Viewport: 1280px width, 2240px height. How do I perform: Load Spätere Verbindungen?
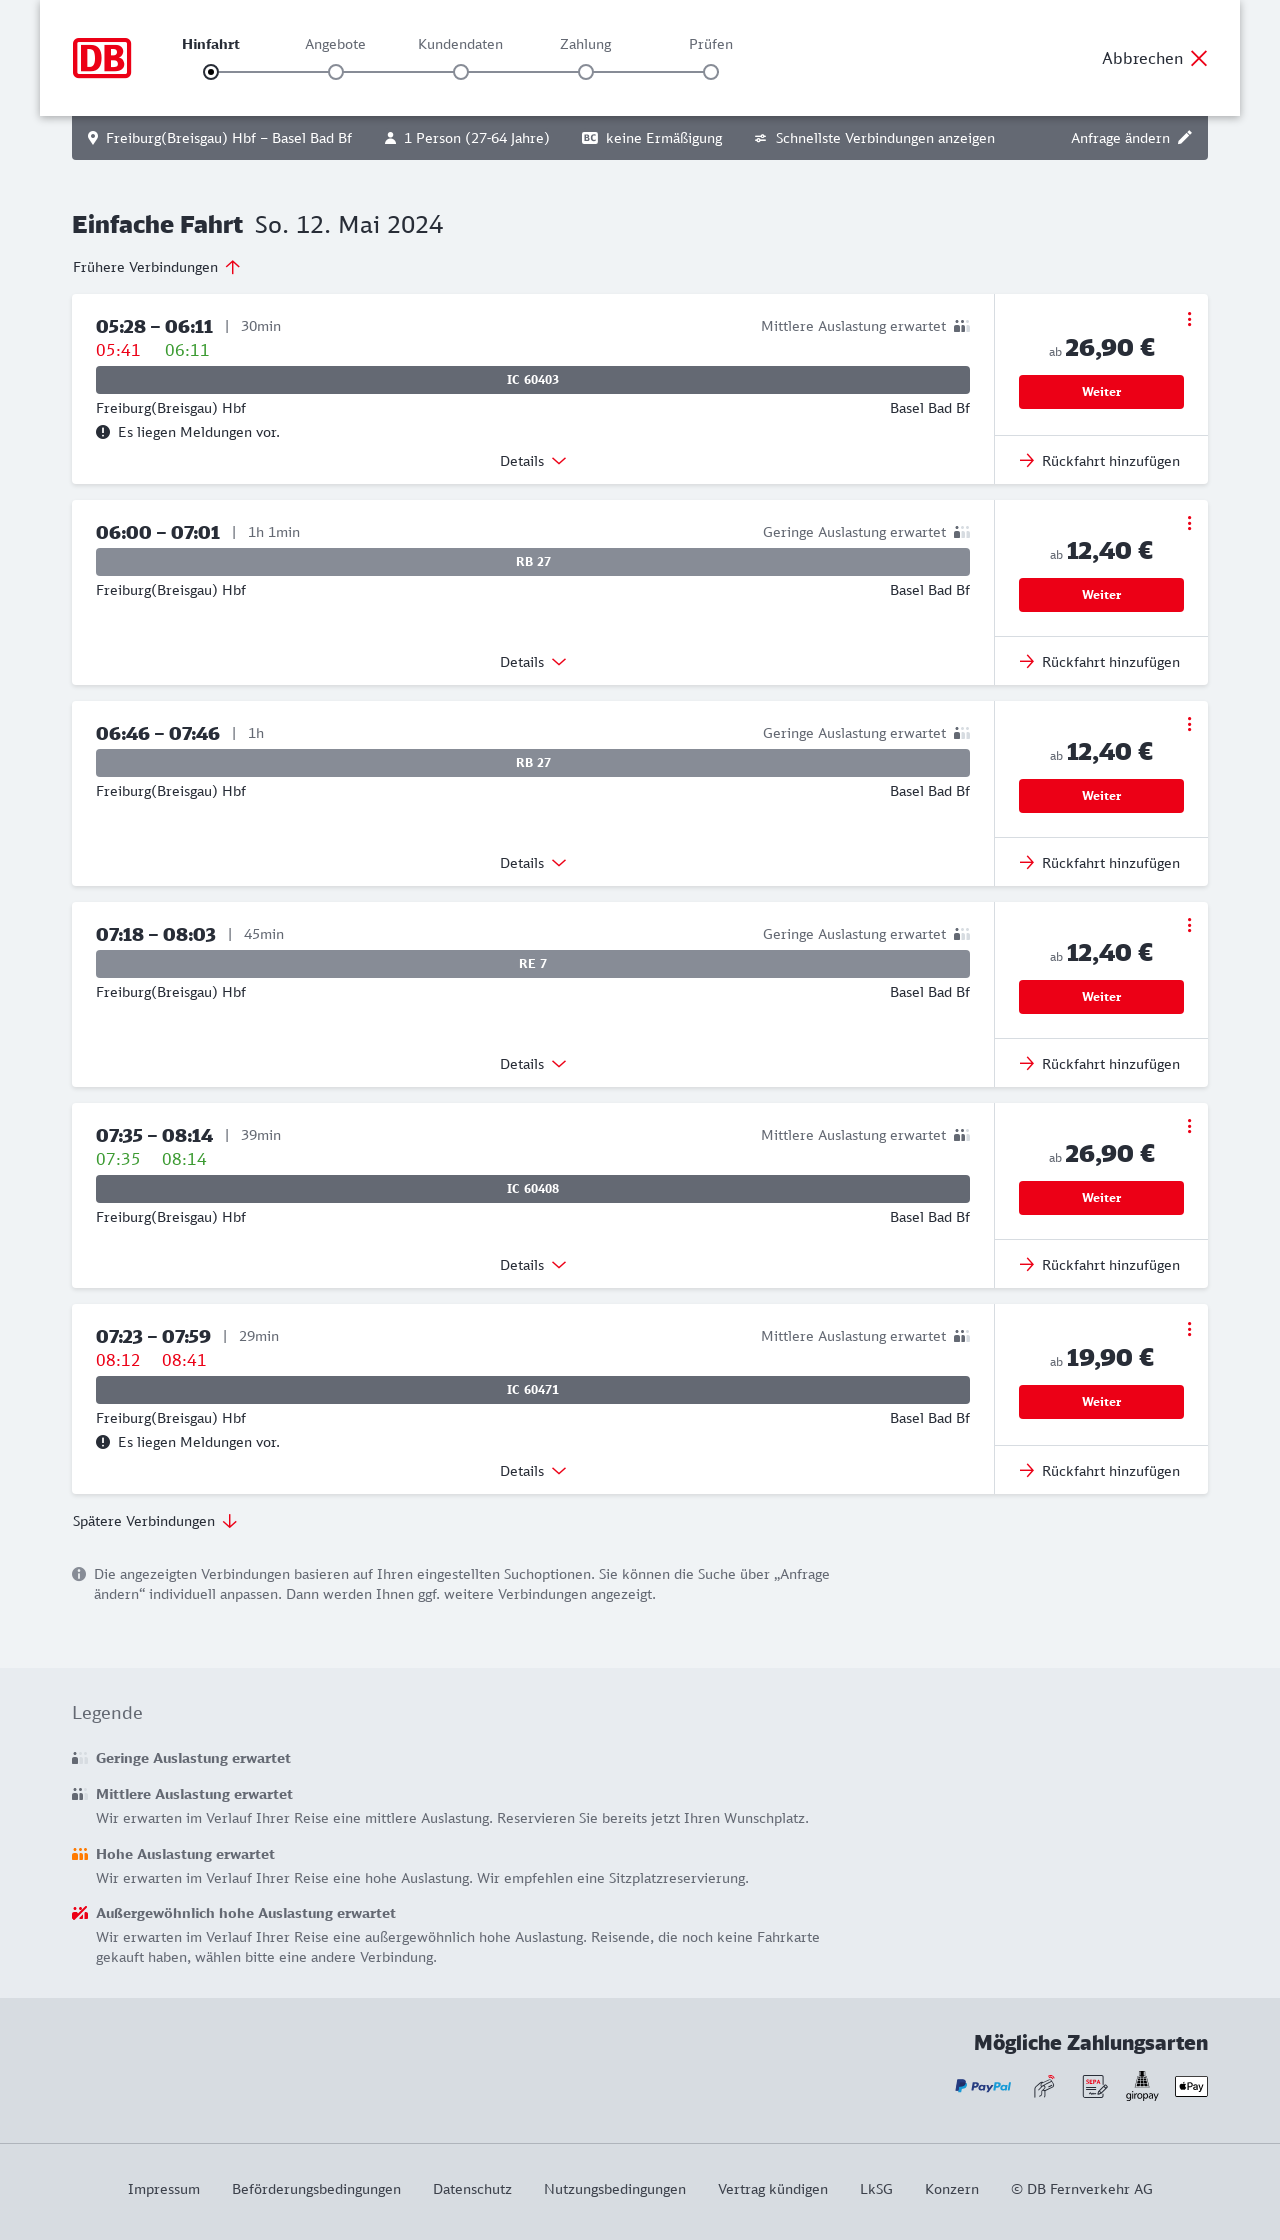coord(155,1521)
